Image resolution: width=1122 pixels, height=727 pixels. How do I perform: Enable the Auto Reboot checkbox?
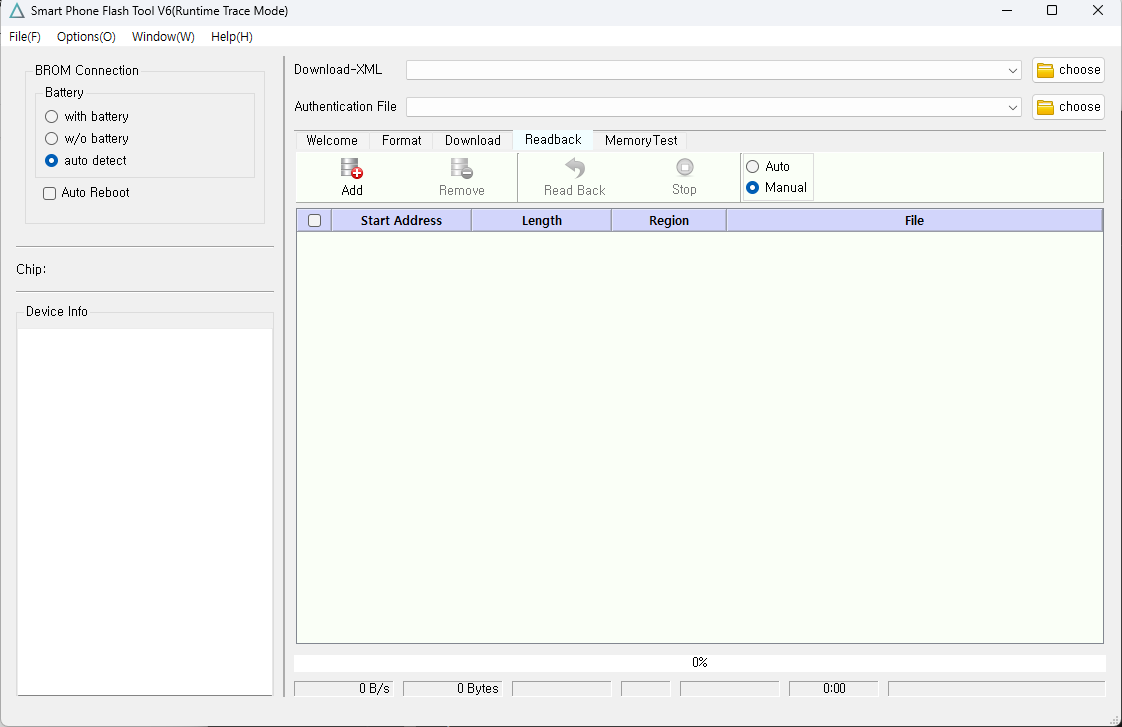click(49, 193)
